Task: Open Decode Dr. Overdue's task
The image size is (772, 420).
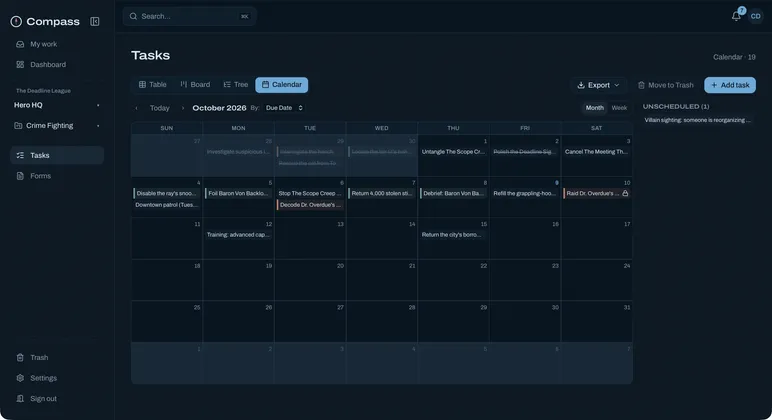Action: tap(310, 205)
